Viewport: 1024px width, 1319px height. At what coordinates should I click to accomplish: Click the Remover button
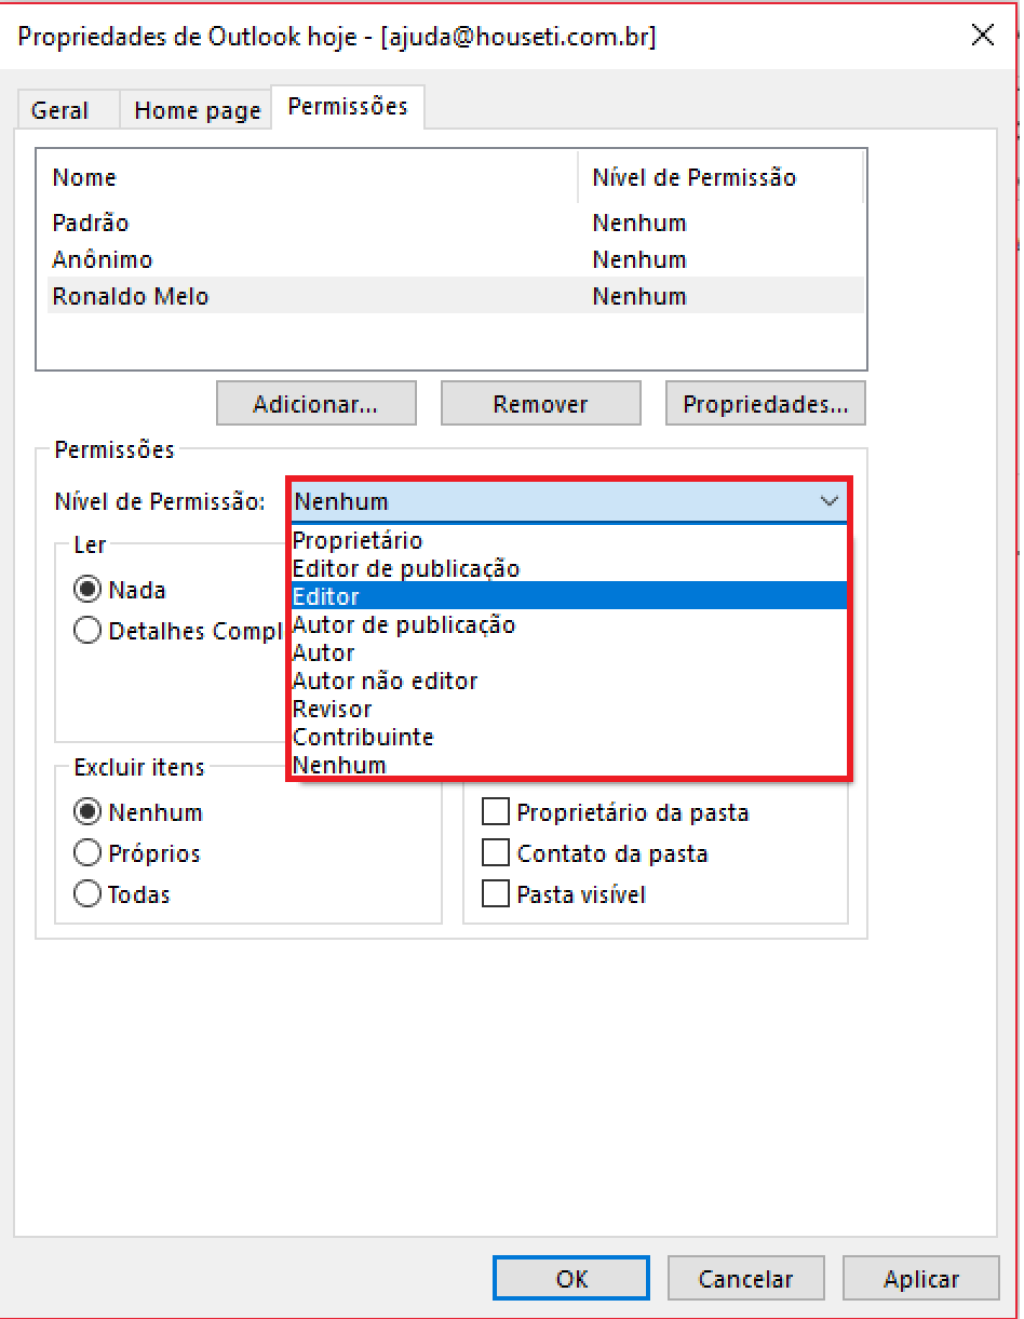coord(541,404)
